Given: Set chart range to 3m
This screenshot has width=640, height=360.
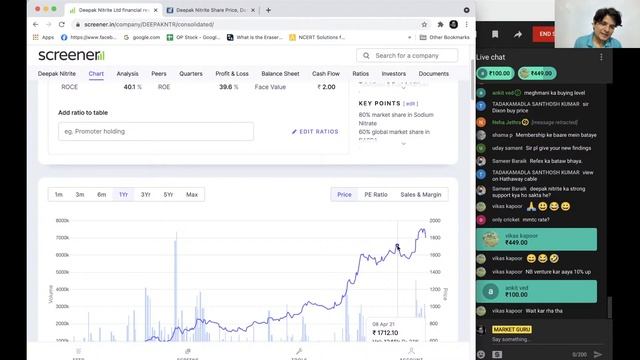Looking at the screenshot, I should (80, 195).
